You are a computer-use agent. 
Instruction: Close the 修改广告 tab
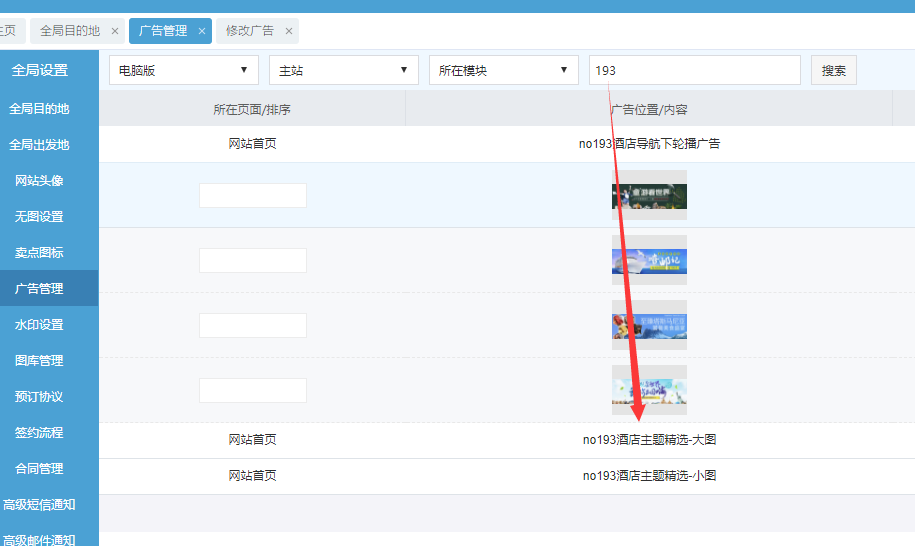(289, 31)
